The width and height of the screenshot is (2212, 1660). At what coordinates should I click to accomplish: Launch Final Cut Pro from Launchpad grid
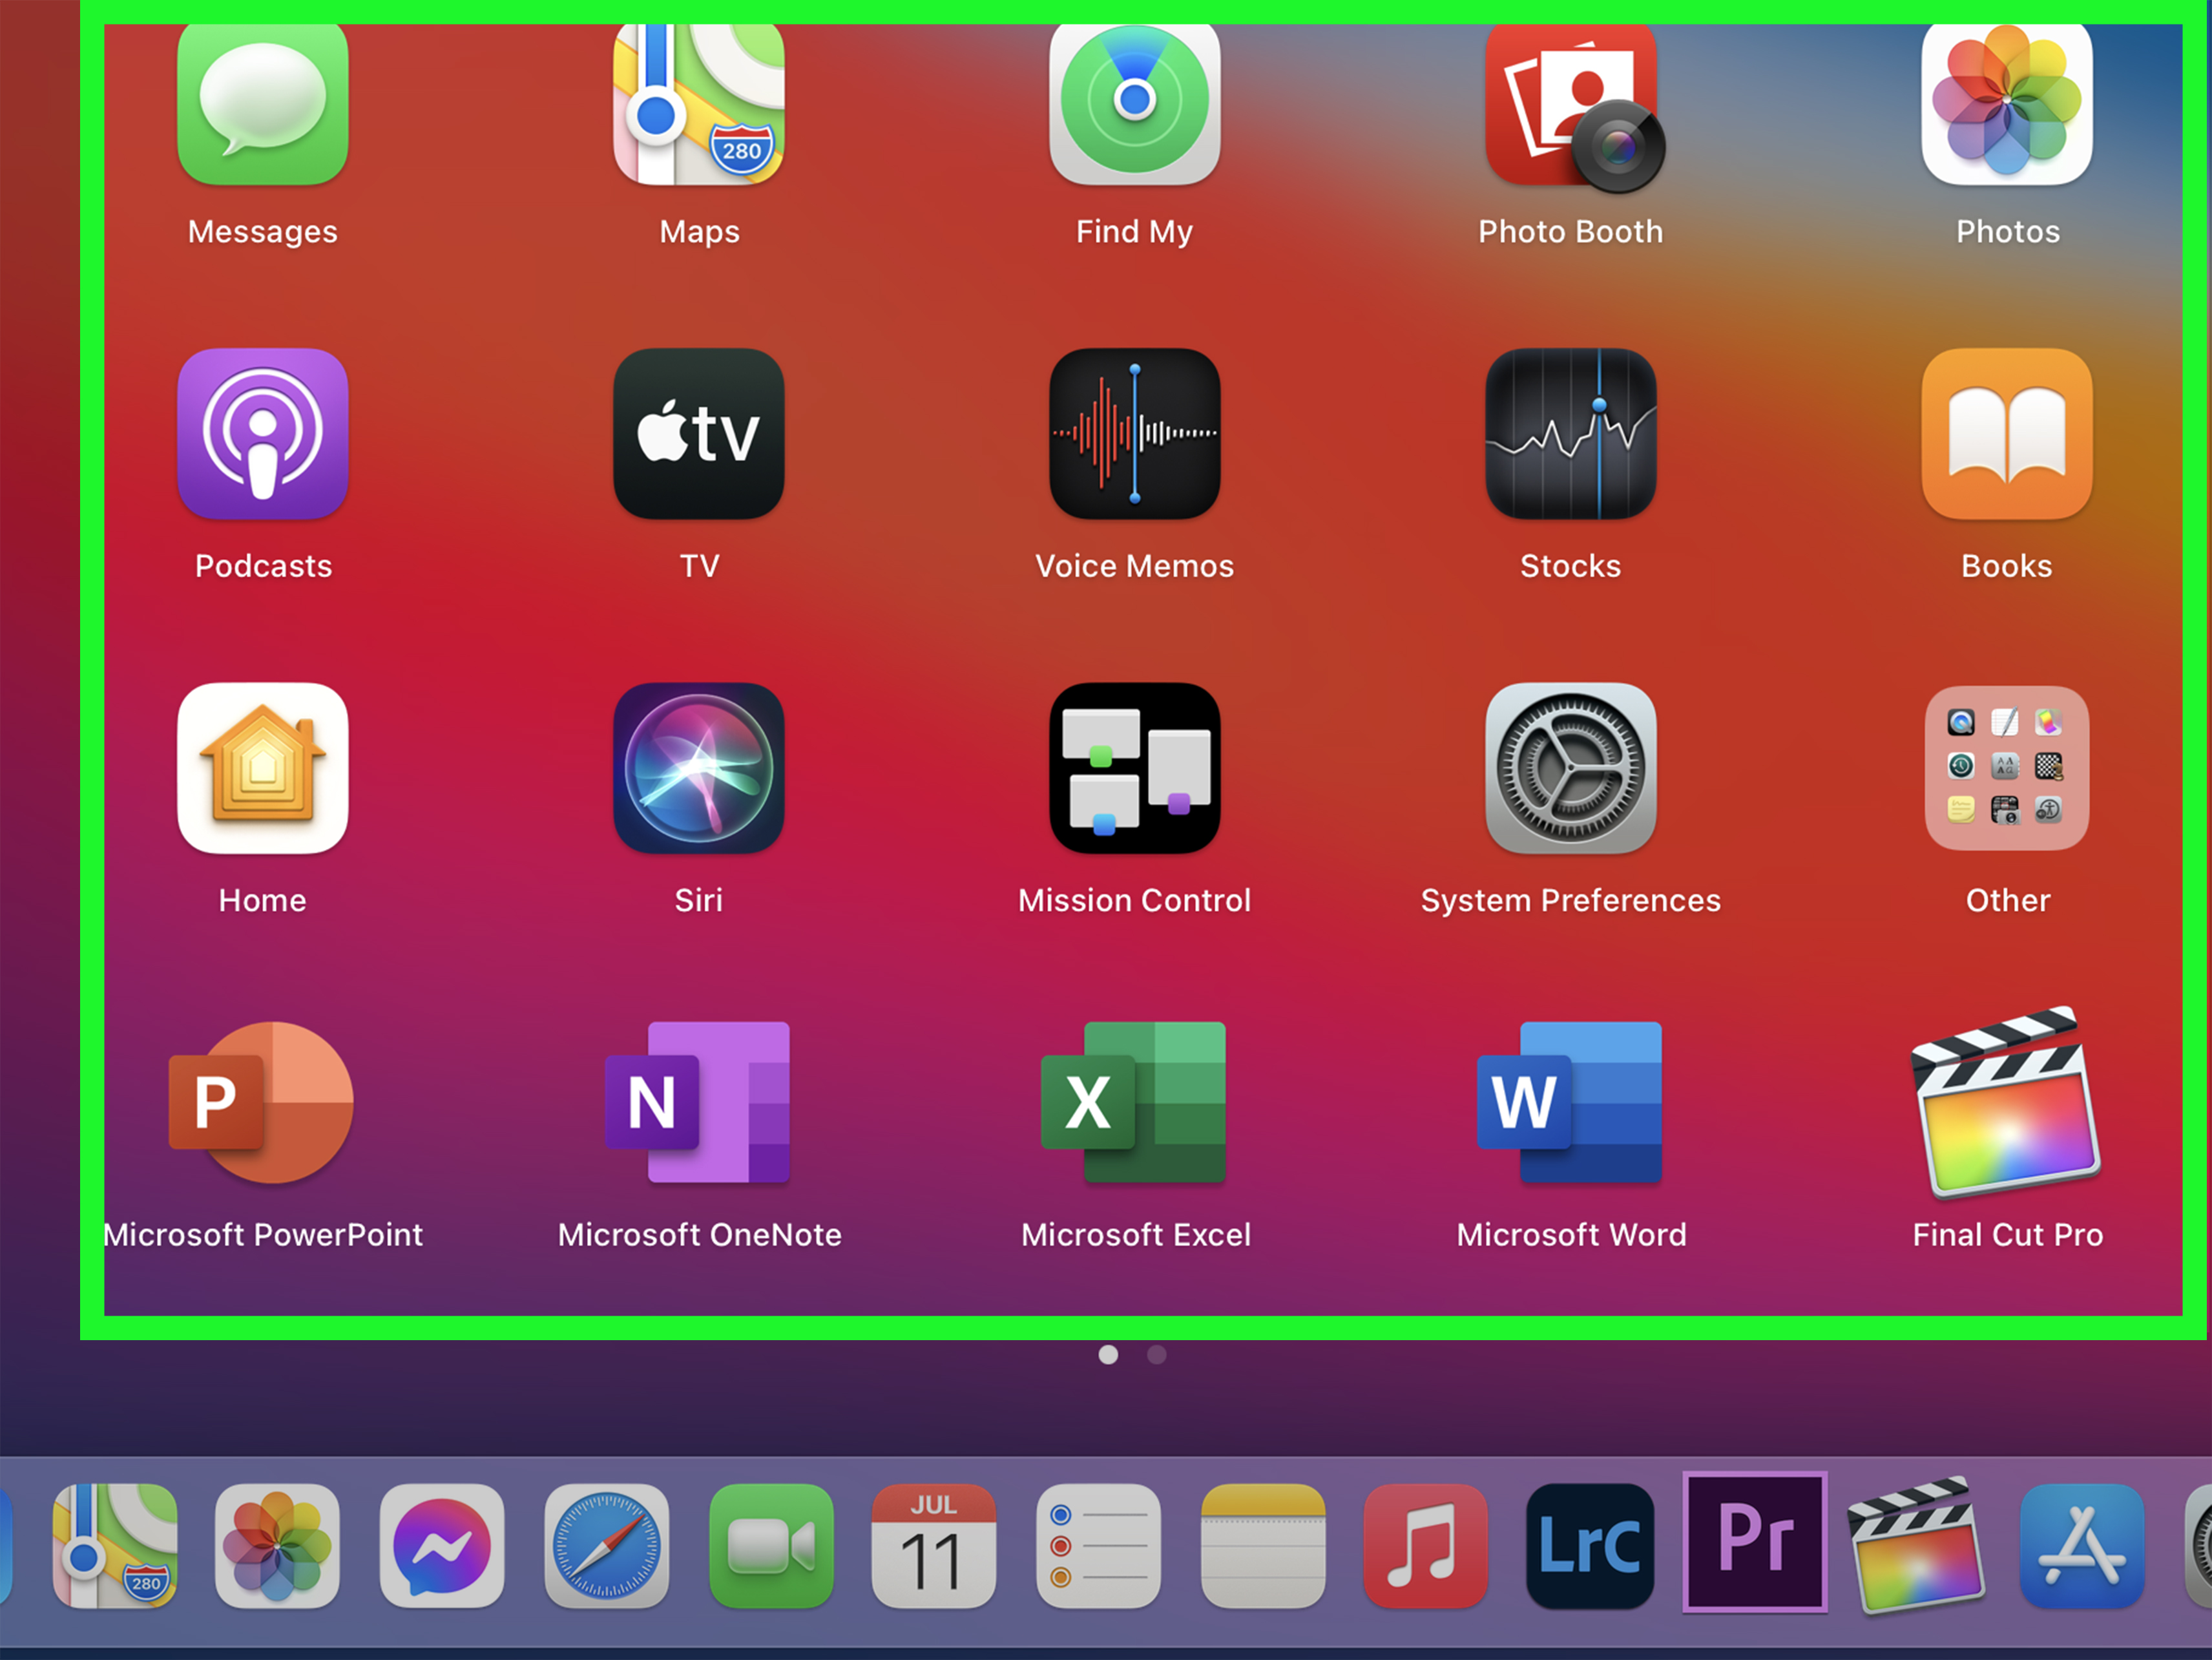point(2006,1102)
